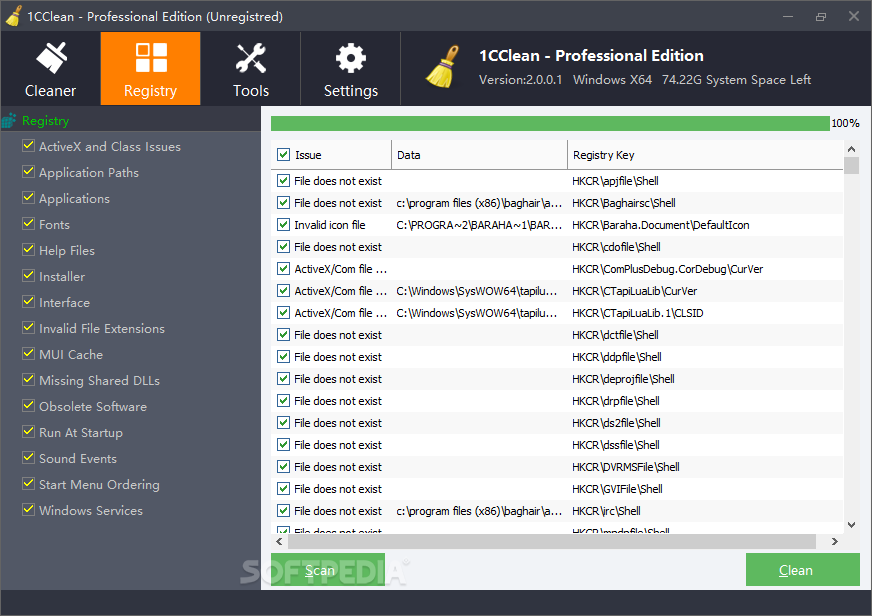Toggle the Installer checkbox
The height and width of the screenshot is (616, 872).
click(x=28, y=276)
